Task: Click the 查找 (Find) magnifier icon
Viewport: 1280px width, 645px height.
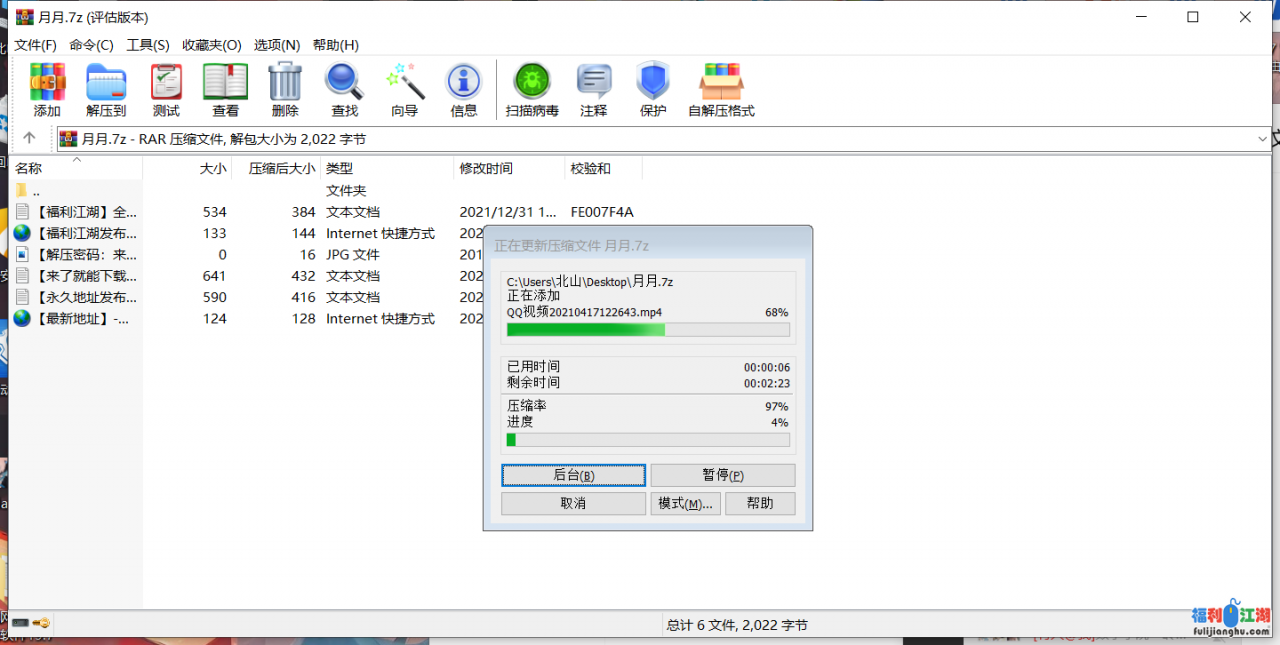Action: click(x=344, y=90)
